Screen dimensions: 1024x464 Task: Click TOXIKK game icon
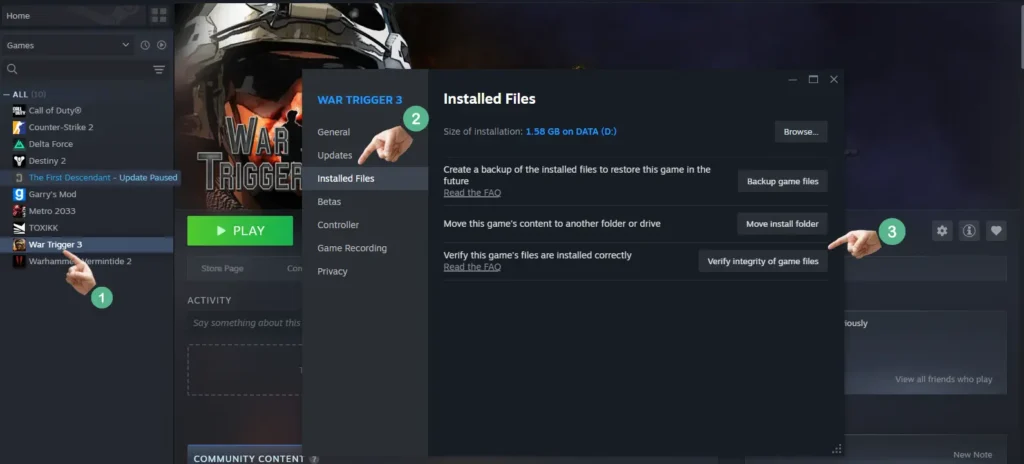point(19,228)
